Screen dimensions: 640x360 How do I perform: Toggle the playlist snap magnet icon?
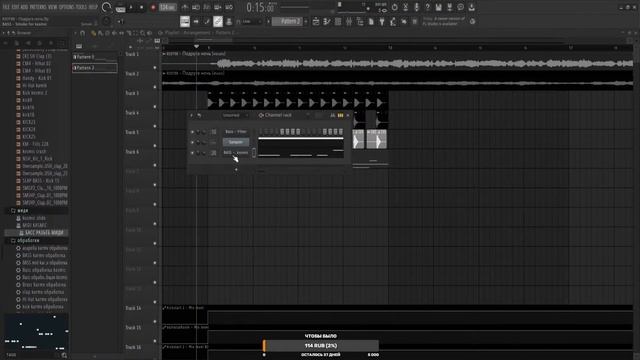[x=83, y=33]
